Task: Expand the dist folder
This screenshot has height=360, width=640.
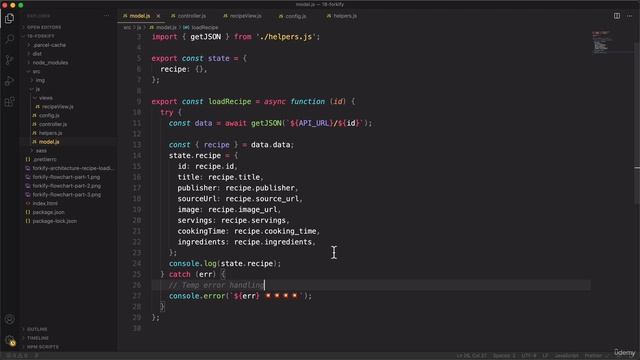Action: [37, 54]
